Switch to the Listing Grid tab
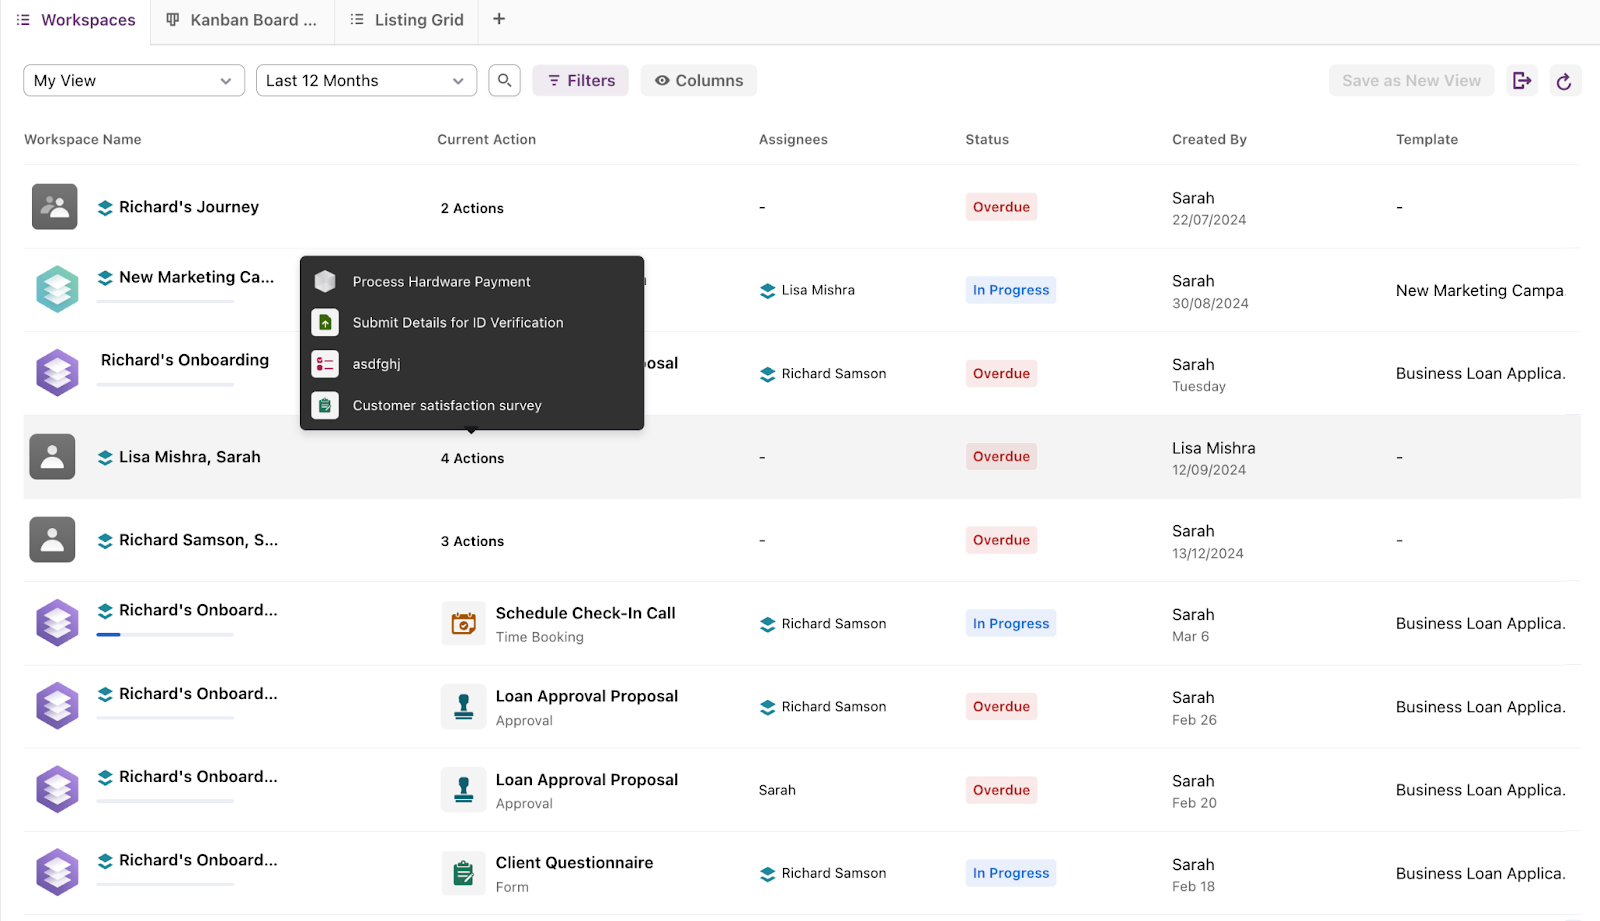1600x921 pixels. (407, 20)
